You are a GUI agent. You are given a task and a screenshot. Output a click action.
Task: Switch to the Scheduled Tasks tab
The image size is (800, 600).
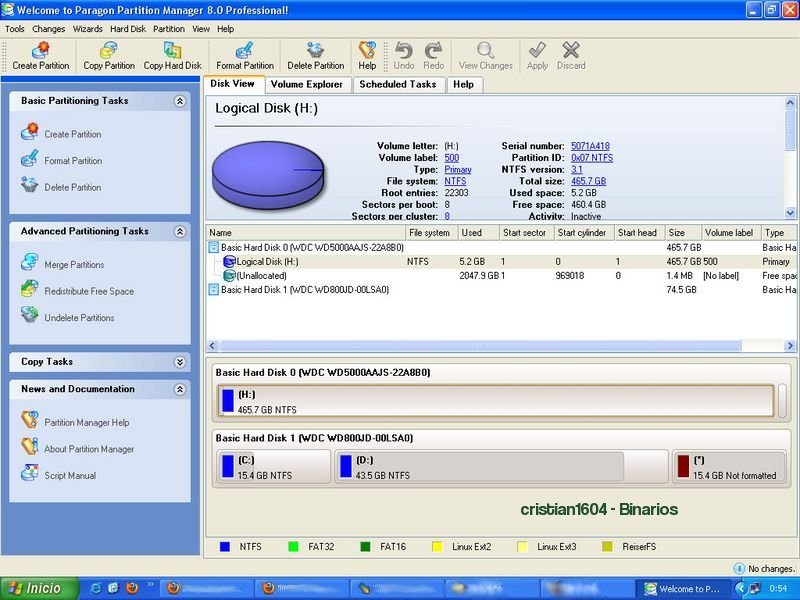(397, 85)
